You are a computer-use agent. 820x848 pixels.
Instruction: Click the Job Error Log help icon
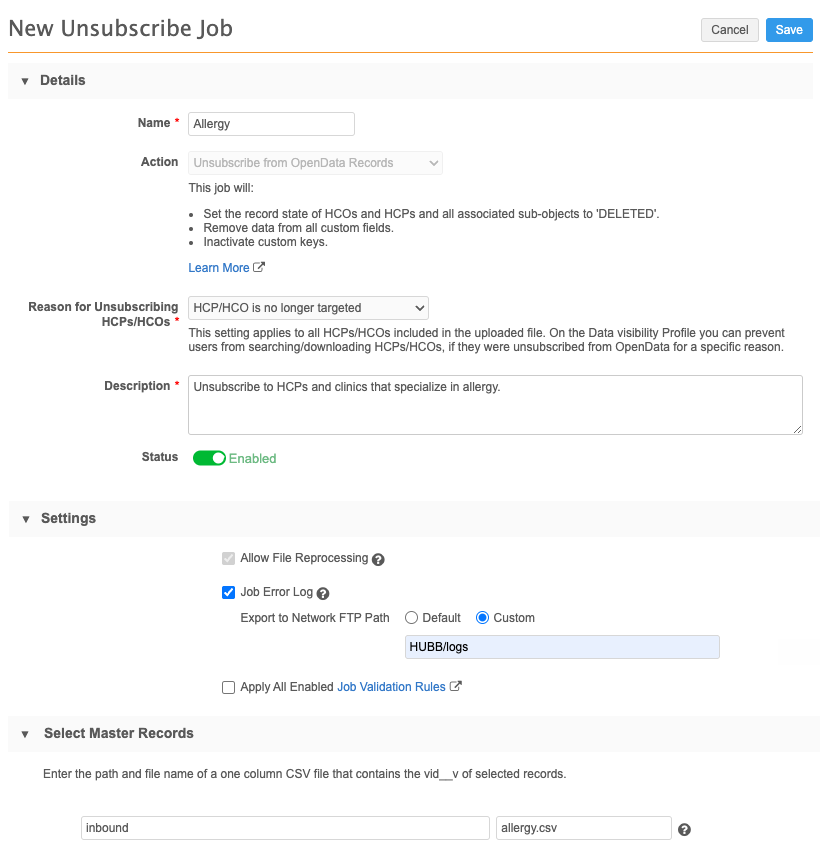[x=323, y=594]
